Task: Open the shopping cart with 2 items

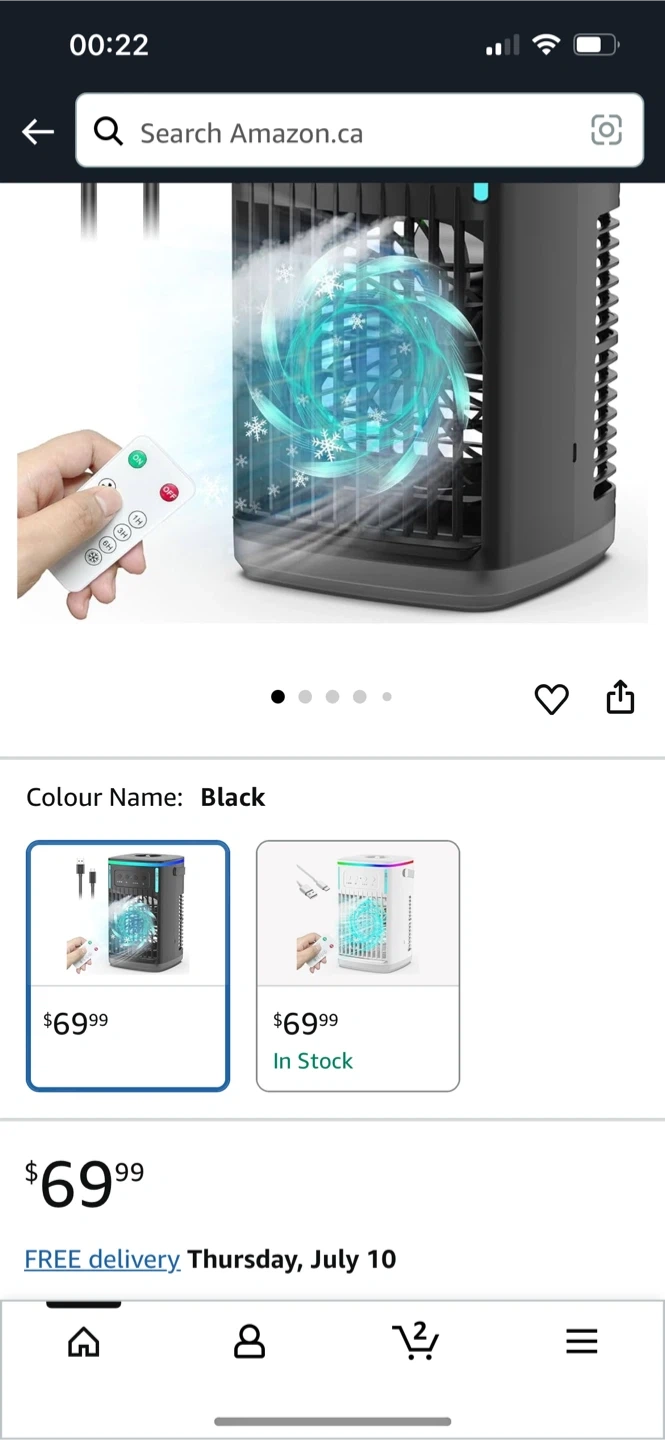Action: (x=415, y=1340)
